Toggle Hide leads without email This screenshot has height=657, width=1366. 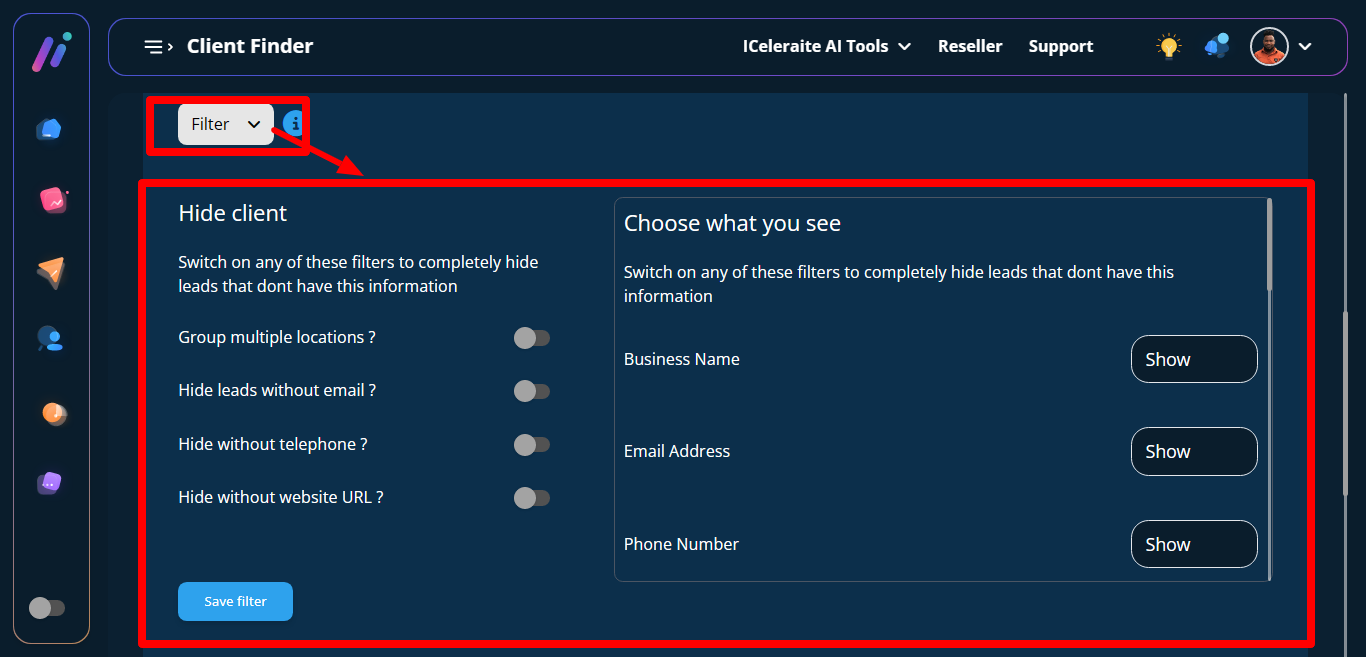tap(531, 391)
